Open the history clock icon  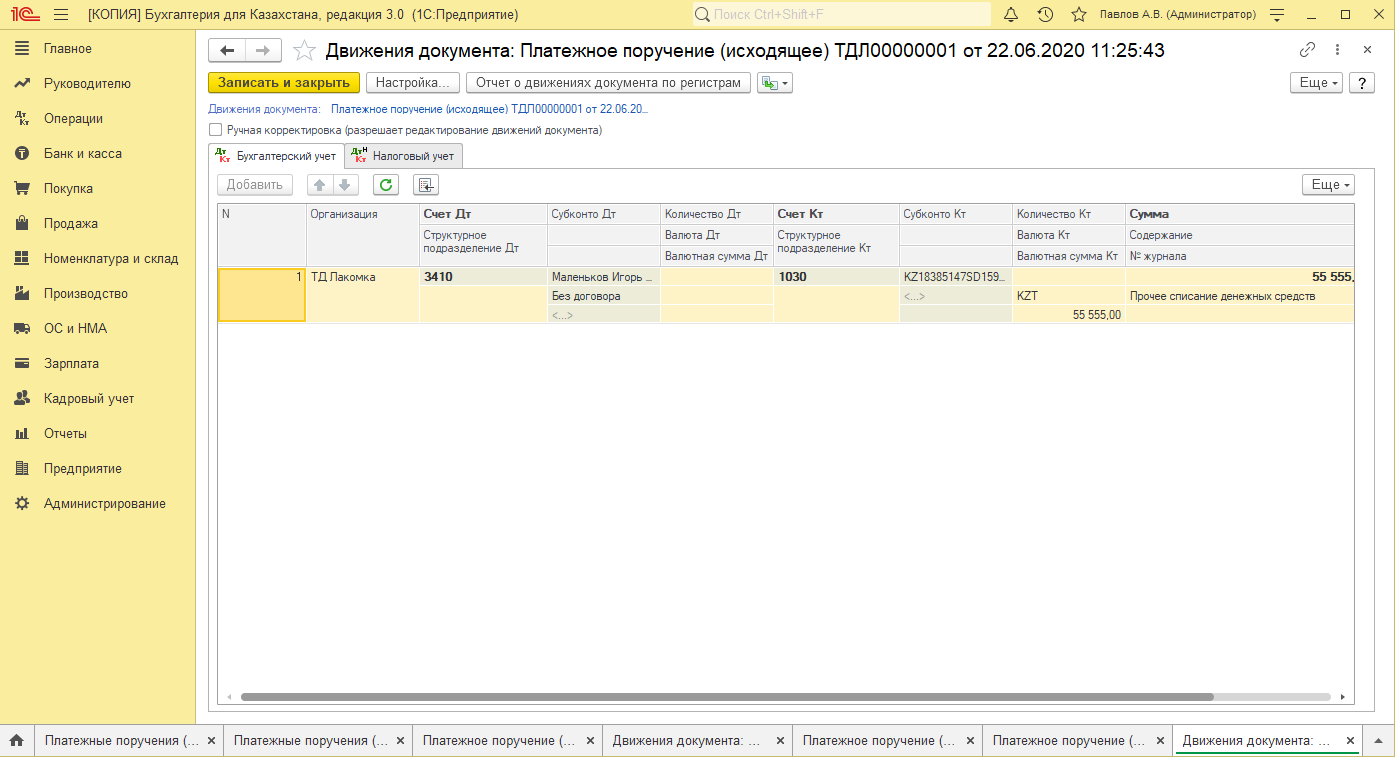point(1045,14)
